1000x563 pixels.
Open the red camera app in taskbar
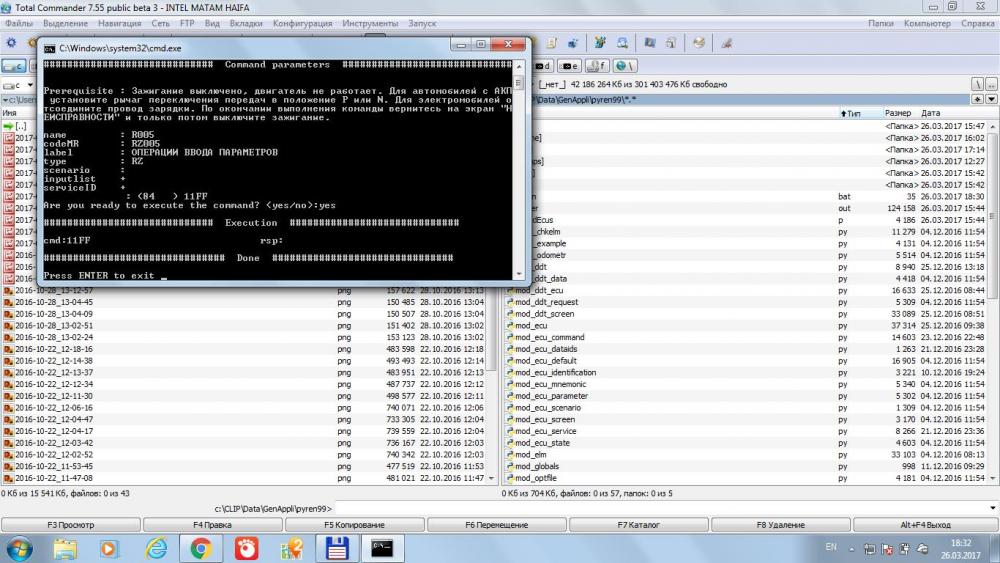pyautogui.click(x=246, y=548)
